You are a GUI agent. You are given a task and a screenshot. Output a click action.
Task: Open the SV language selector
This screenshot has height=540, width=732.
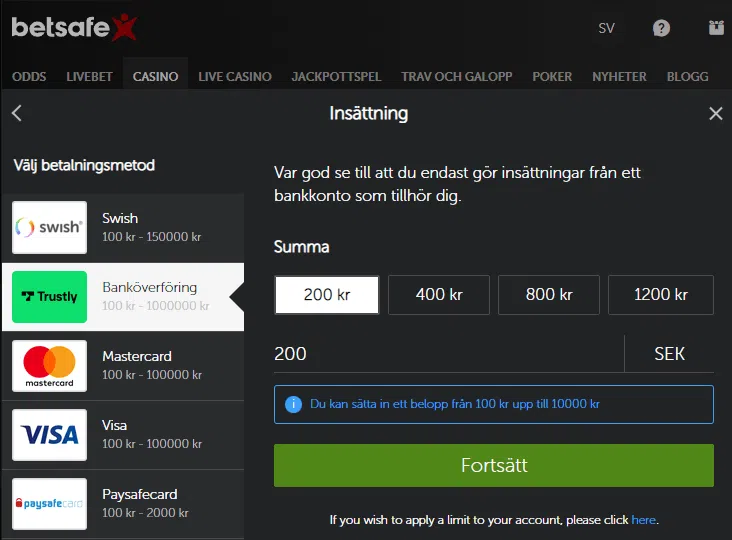[606, 28]
